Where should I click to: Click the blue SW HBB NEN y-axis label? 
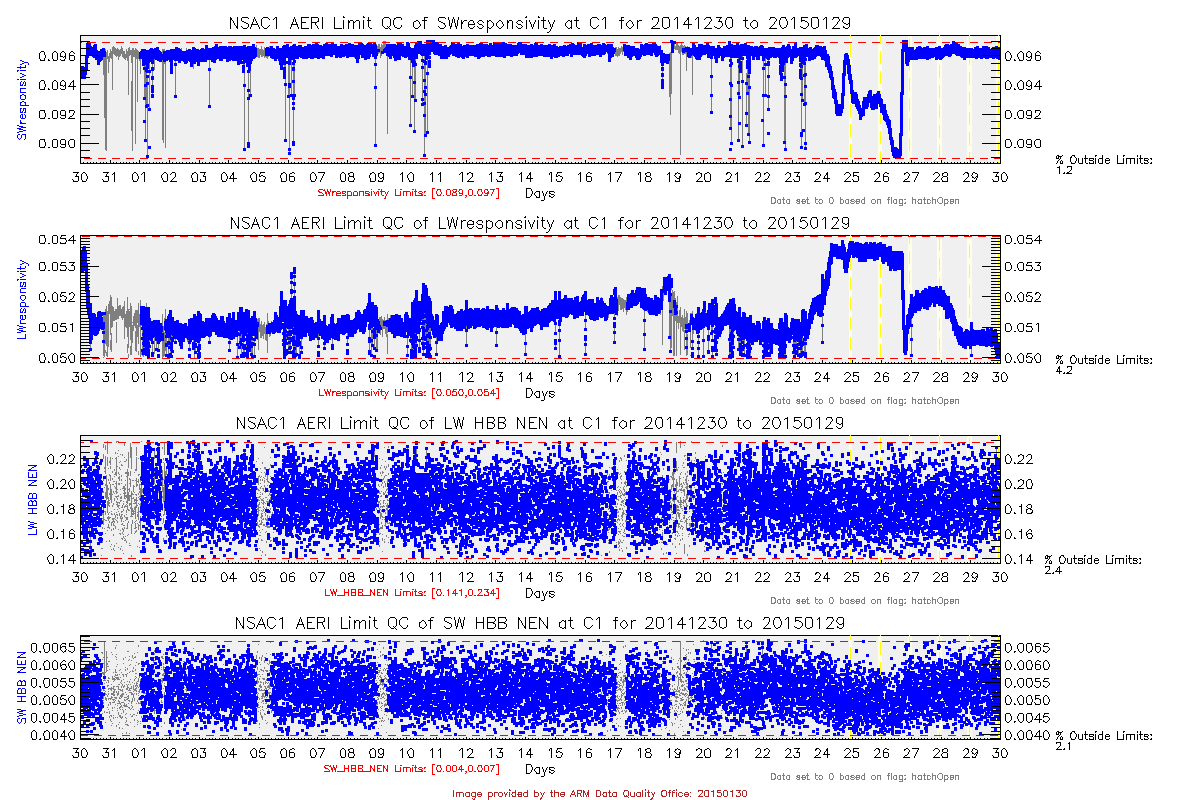[x=20, y=688]
